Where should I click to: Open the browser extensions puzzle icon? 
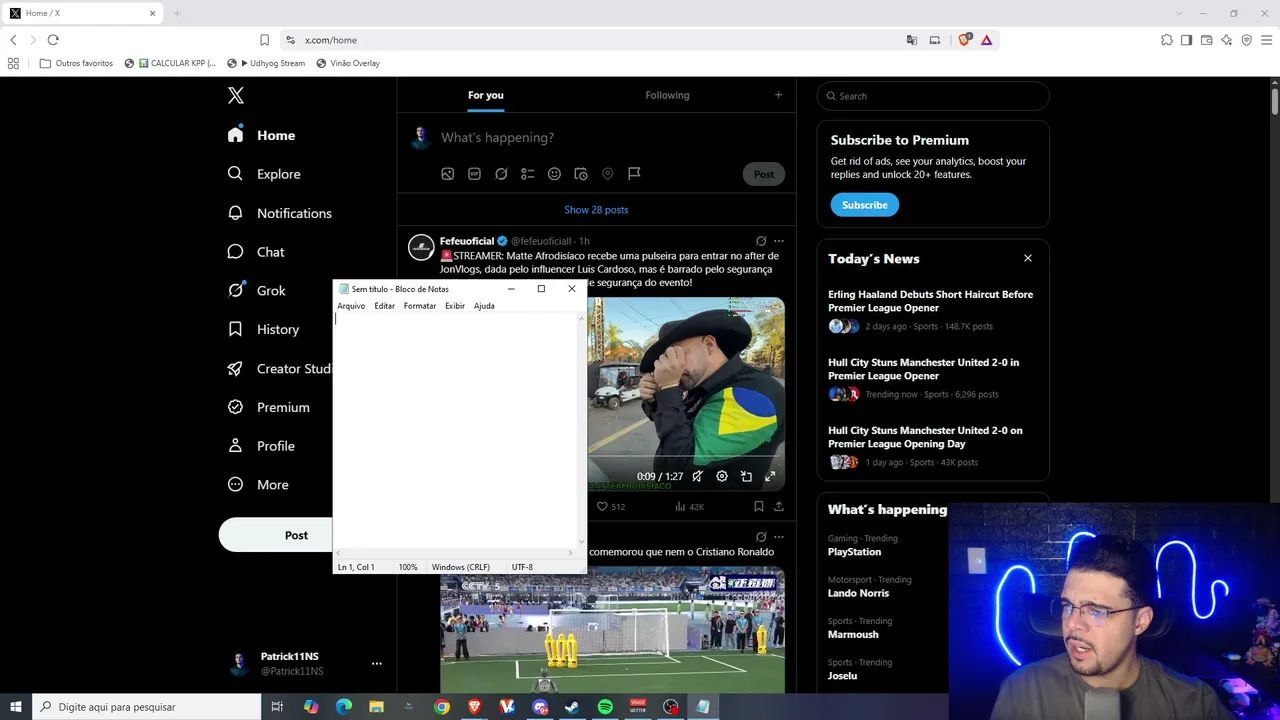[x=1167, y=40]
